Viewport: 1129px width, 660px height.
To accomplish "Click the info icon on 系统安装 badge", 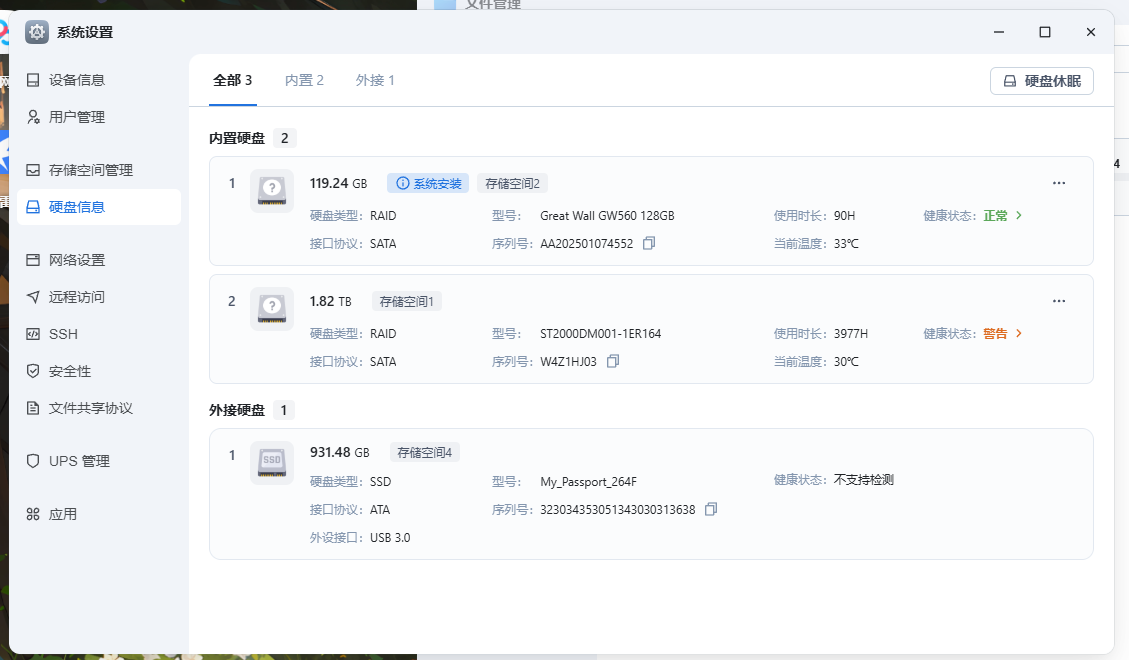I will pyautogui.click(x=402, y=183).
